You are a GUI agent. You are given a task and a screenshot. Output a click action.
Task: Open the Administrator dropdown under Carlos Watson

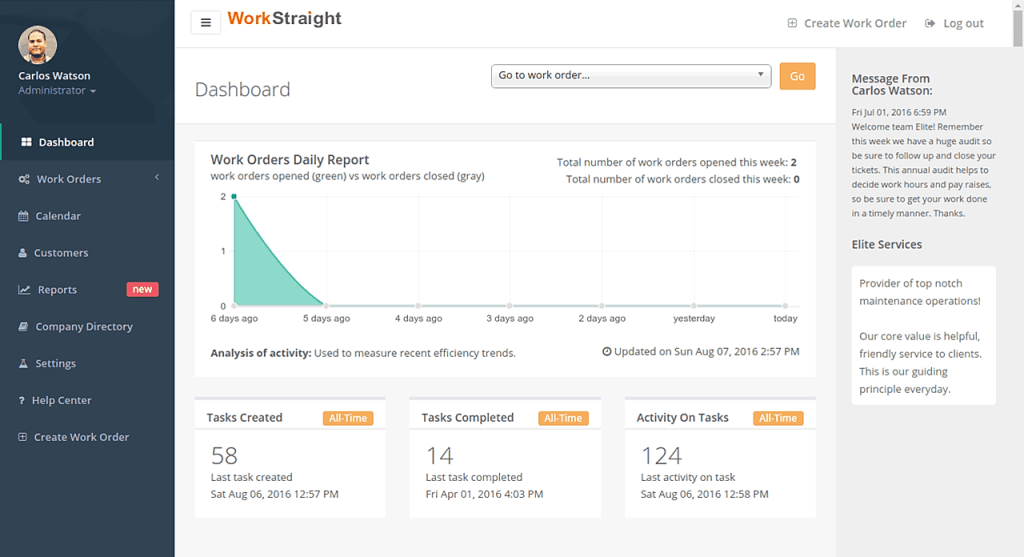point(57,91)
